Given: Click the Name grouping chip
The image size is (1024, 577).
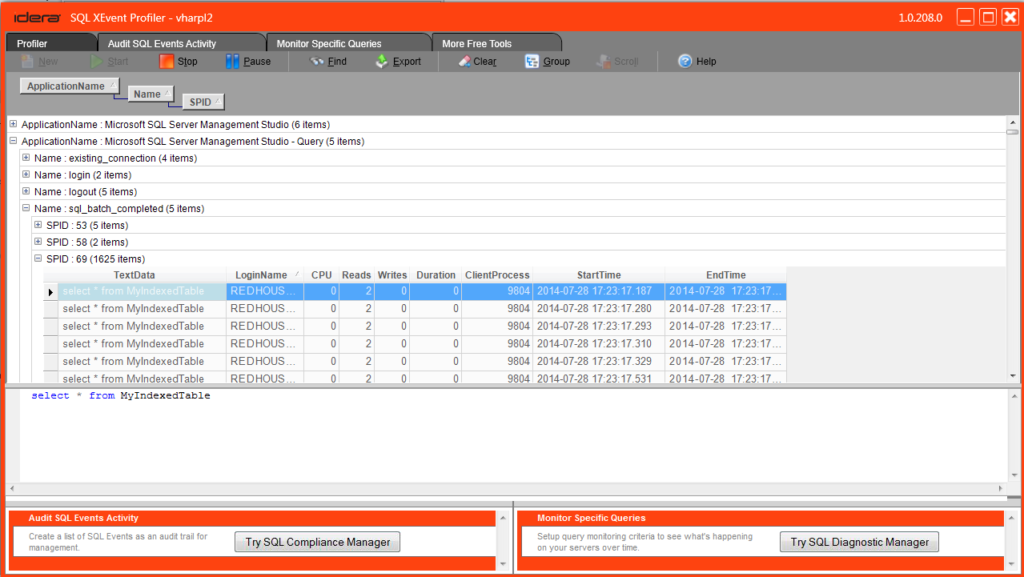Looking at the screenshot, I should click(x=151, y=94).
